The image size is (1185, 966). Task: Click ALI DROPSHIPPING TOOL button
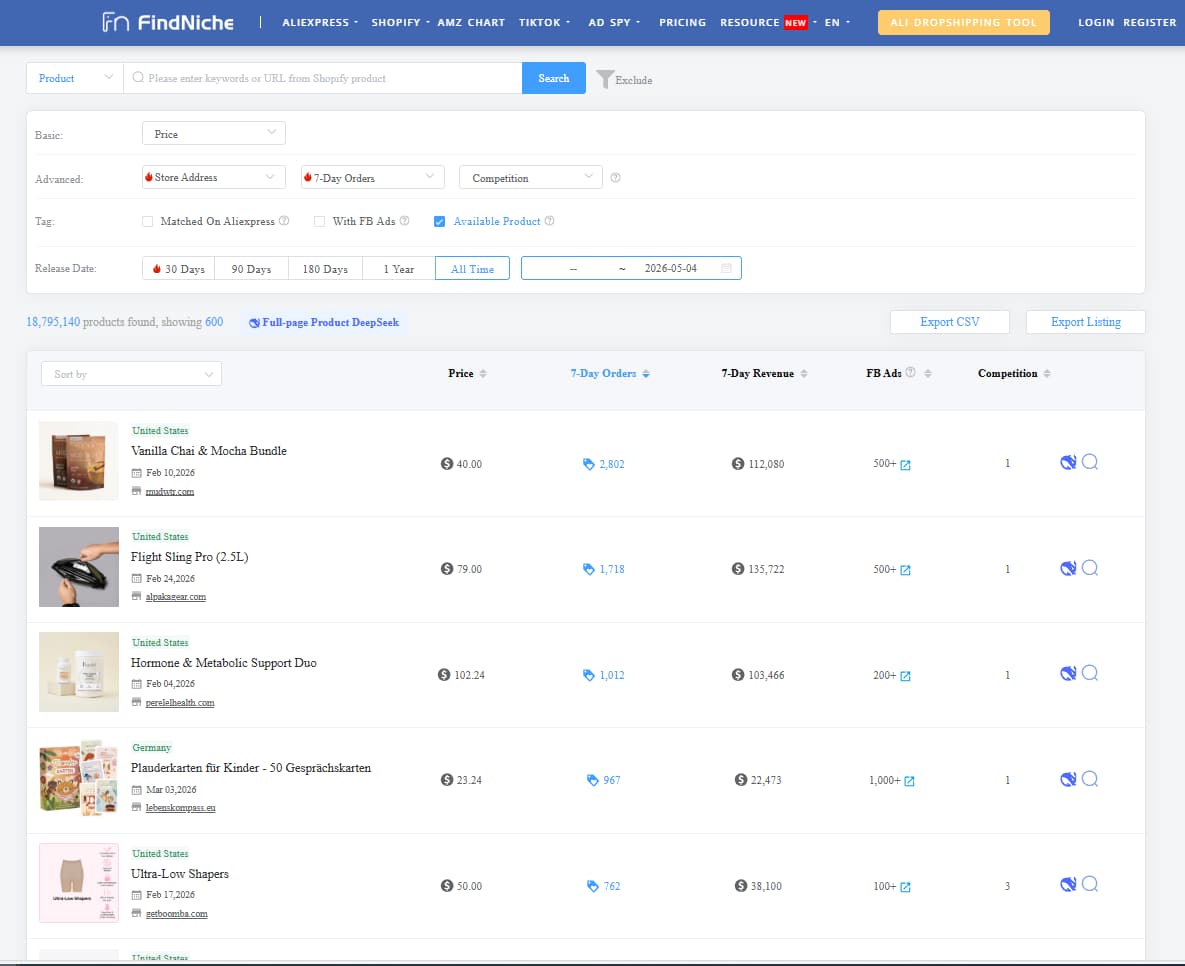964,22
